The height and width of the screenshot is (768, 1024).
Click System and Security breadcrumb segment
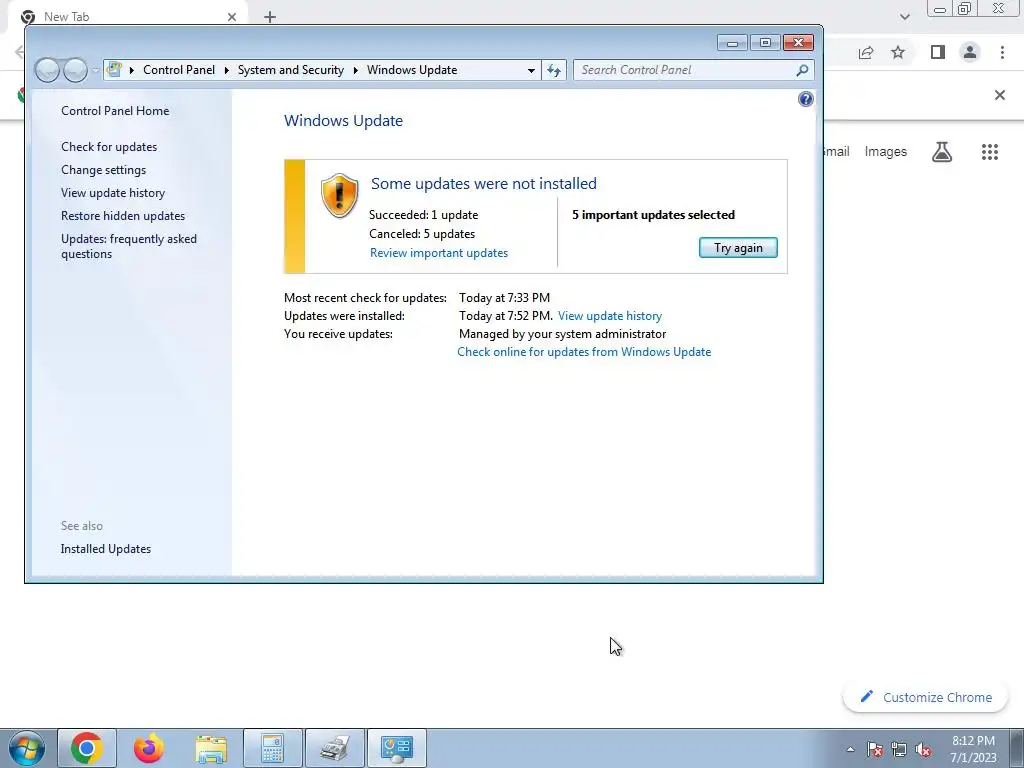point(291,70)
